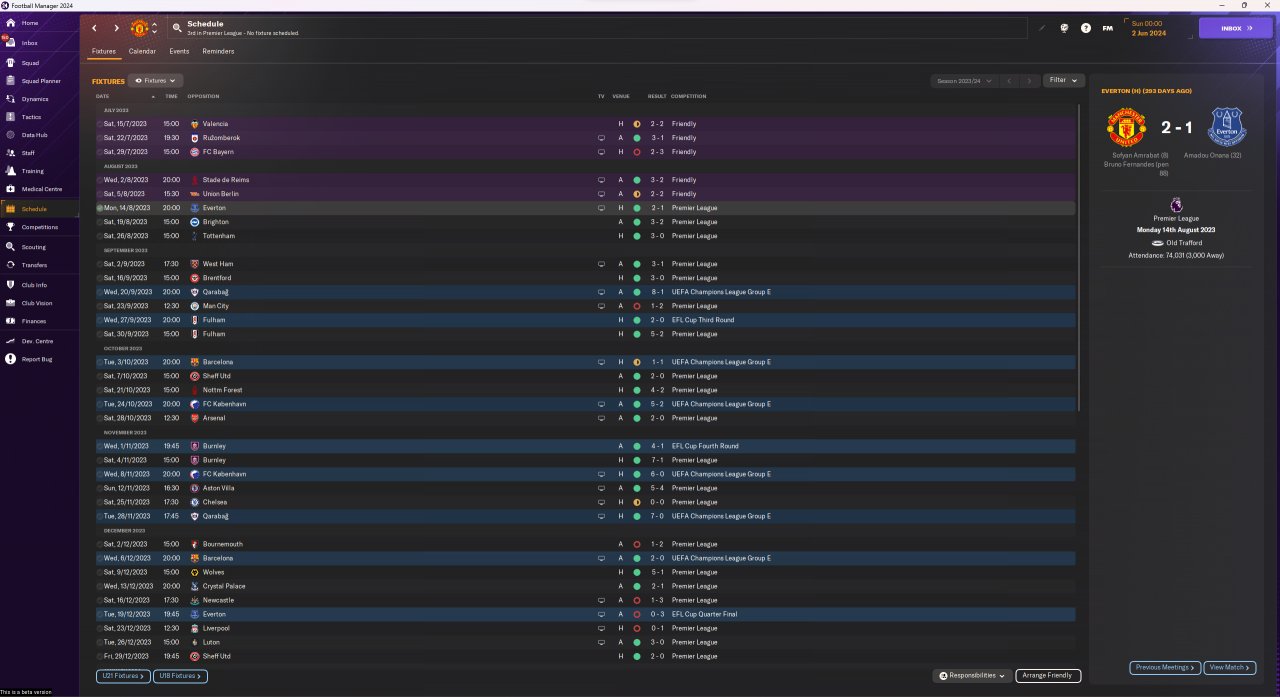
Task: Show the previous season with left chevron
Action: tap(1009, 80)
